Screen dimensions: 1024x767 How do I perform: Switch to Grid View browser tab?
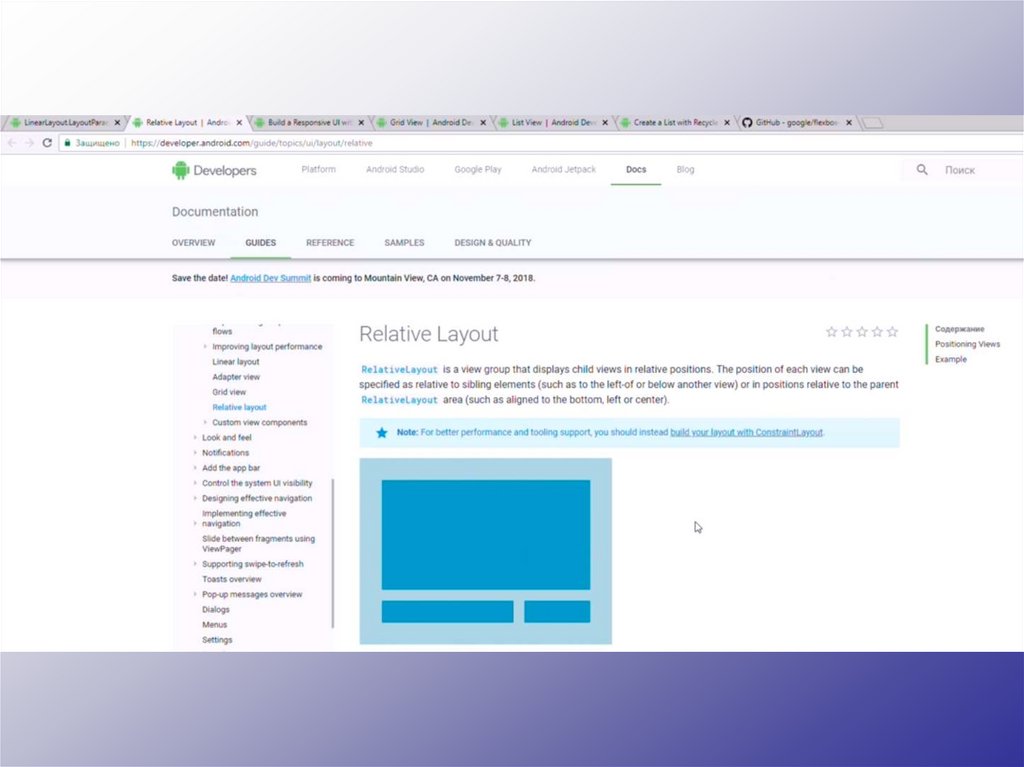(x=431, y=122)
